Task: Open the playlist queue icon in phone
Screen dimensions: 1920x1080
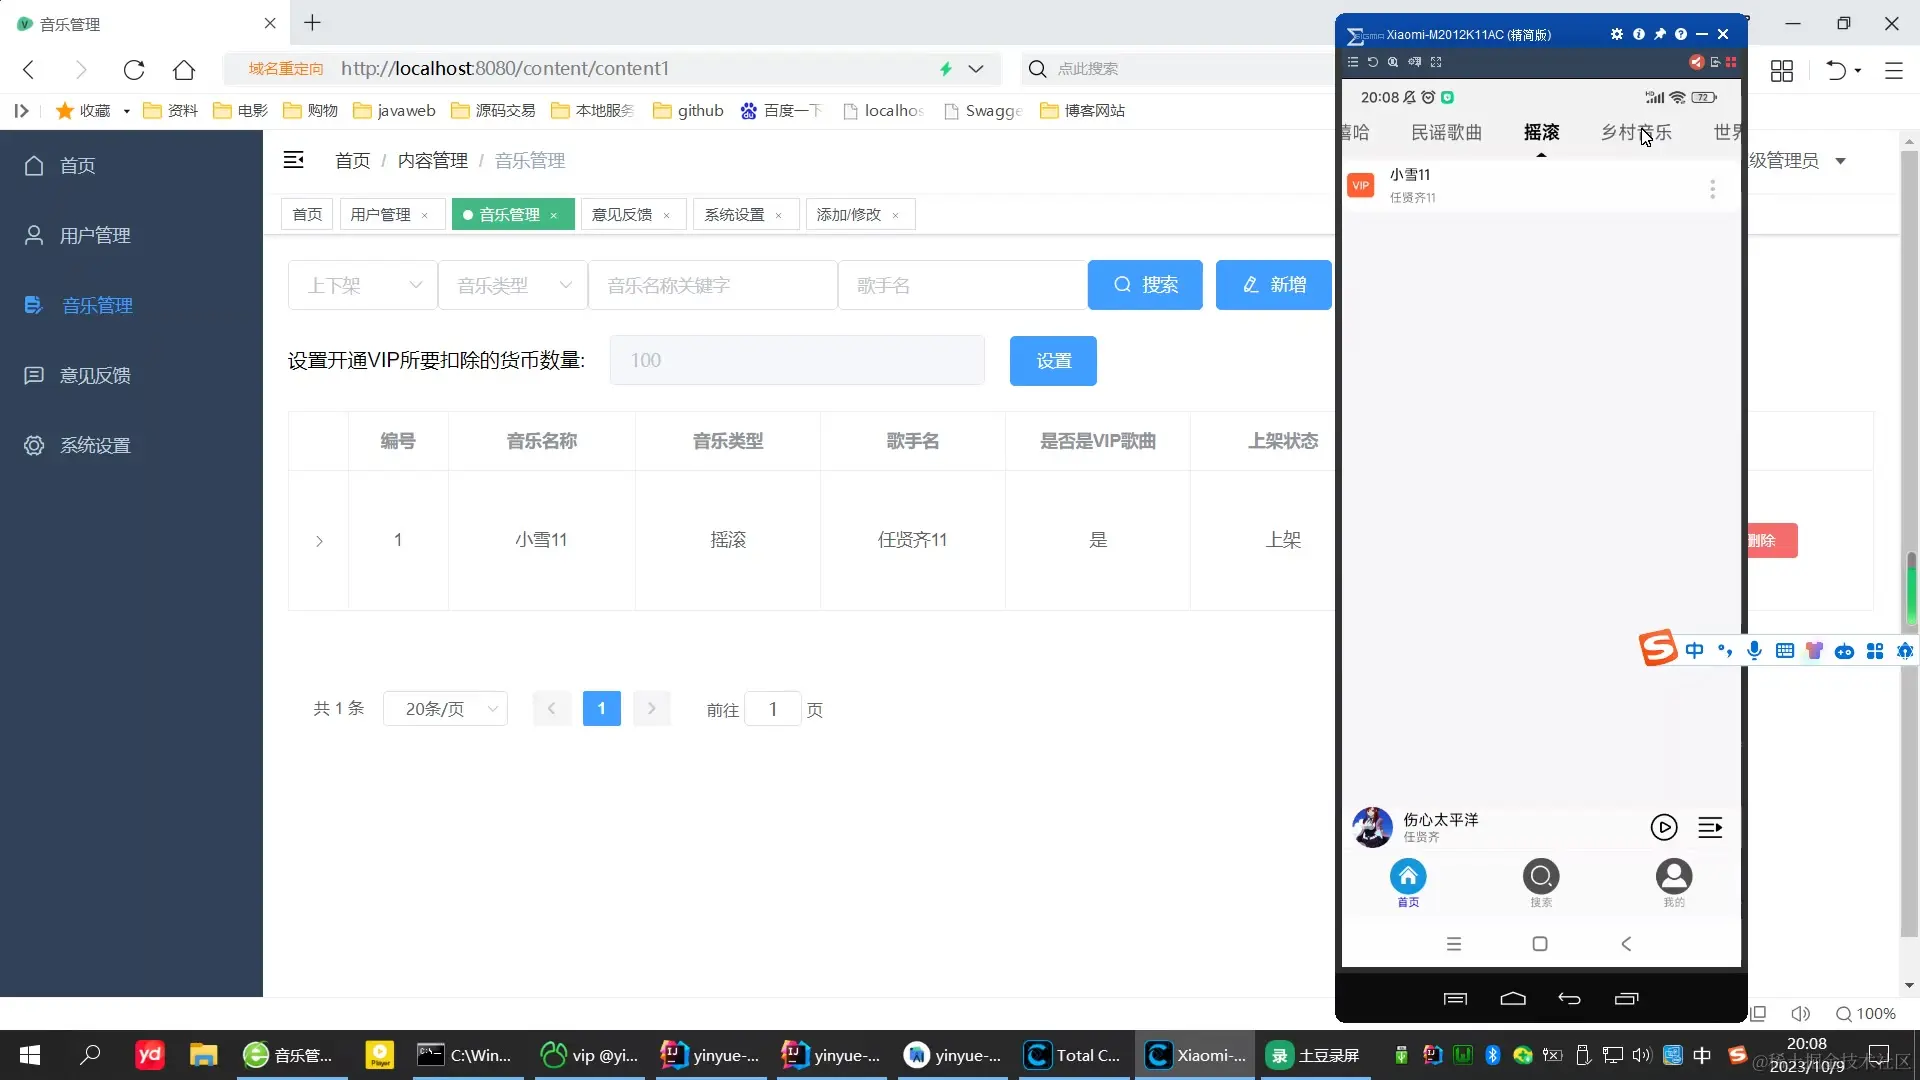Action: (x=1710, y=827)
